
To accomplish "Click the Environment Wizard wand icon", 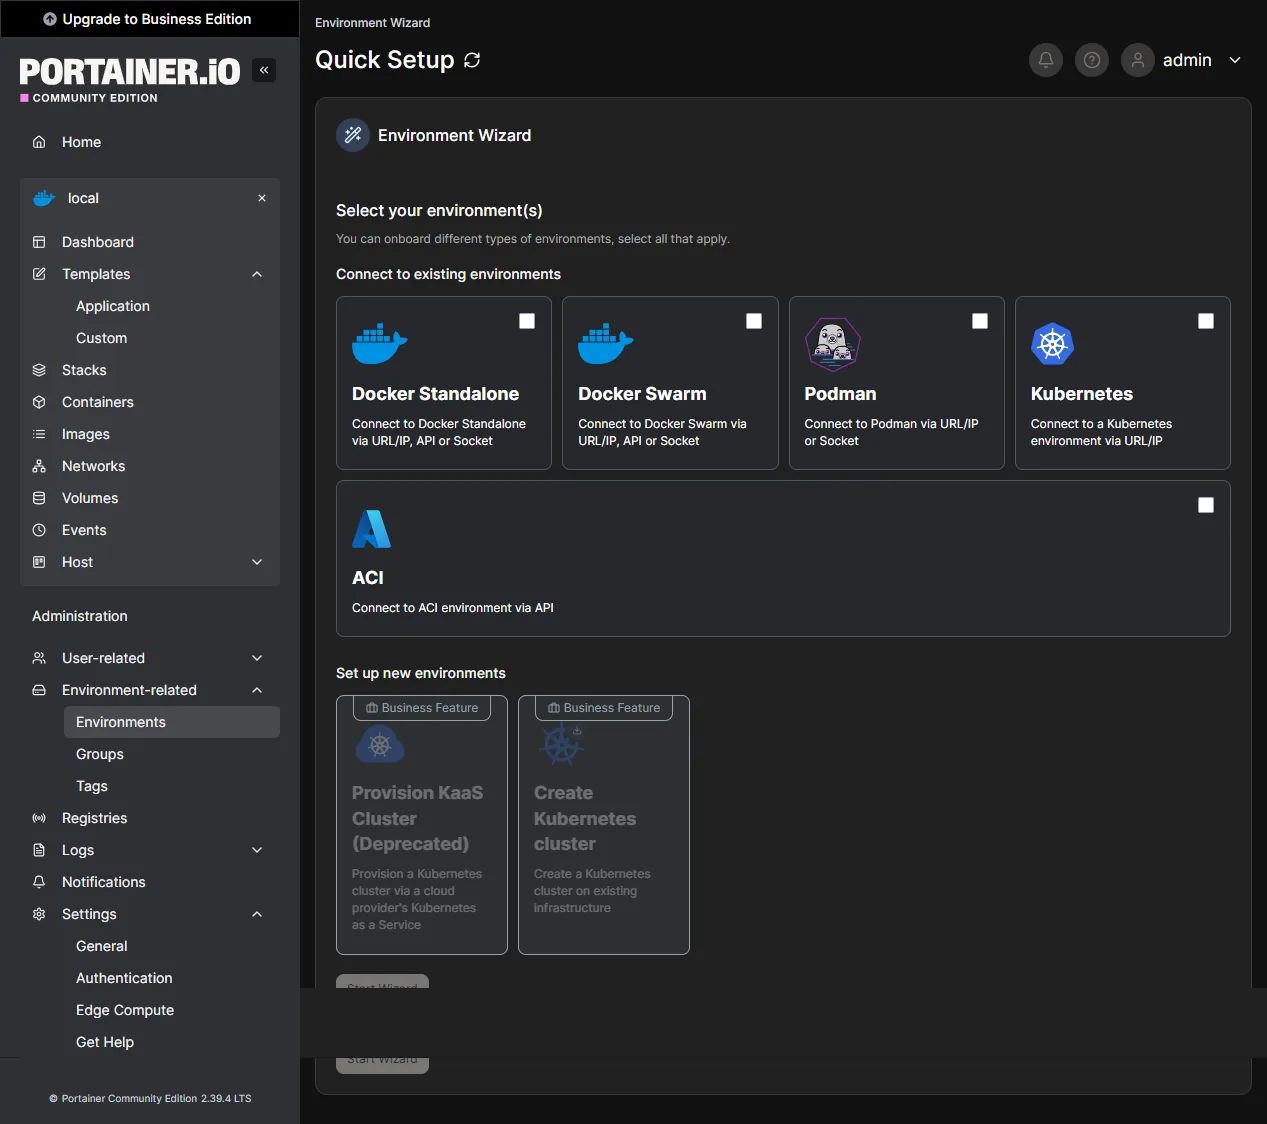I will [x=353, y=135].
